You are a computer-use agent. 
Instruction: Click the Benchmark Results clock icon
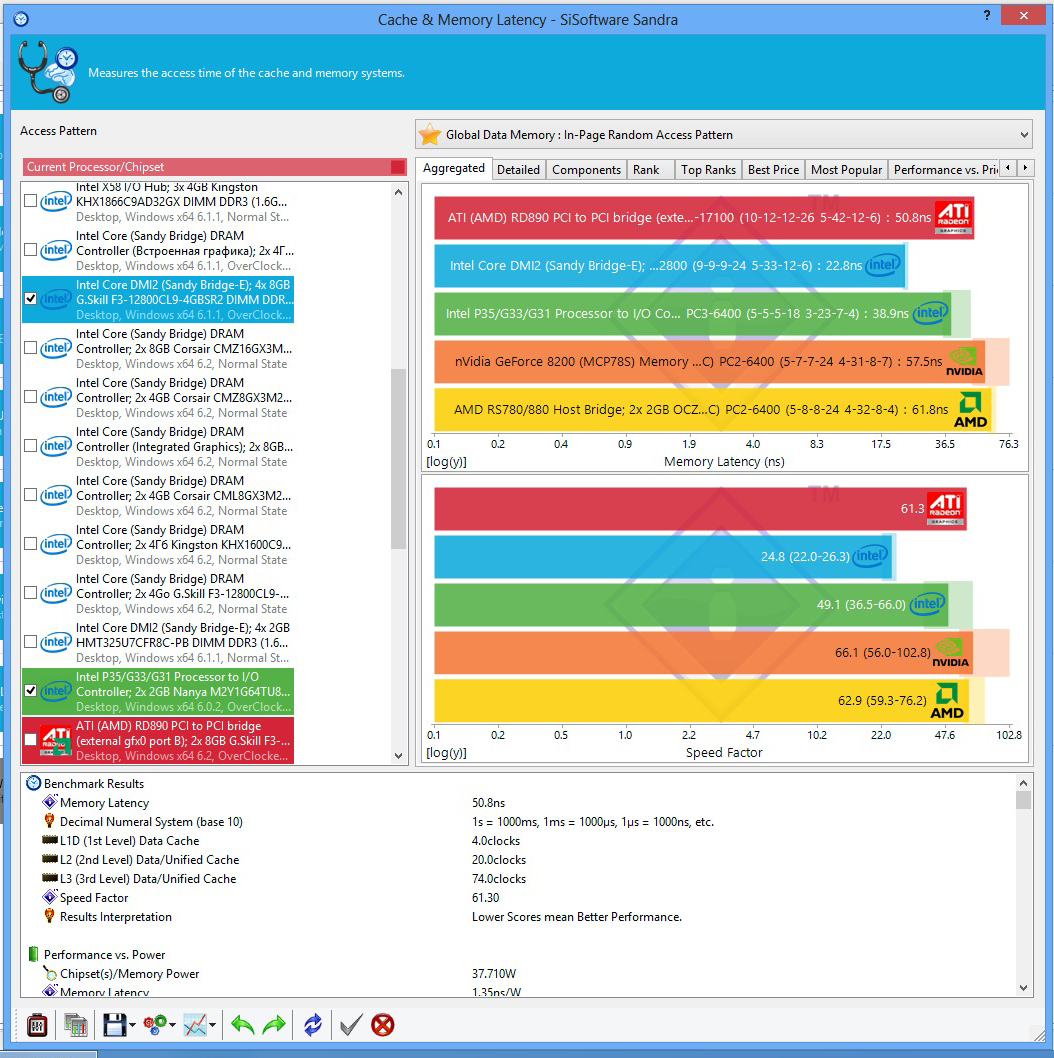click(33, 783)
